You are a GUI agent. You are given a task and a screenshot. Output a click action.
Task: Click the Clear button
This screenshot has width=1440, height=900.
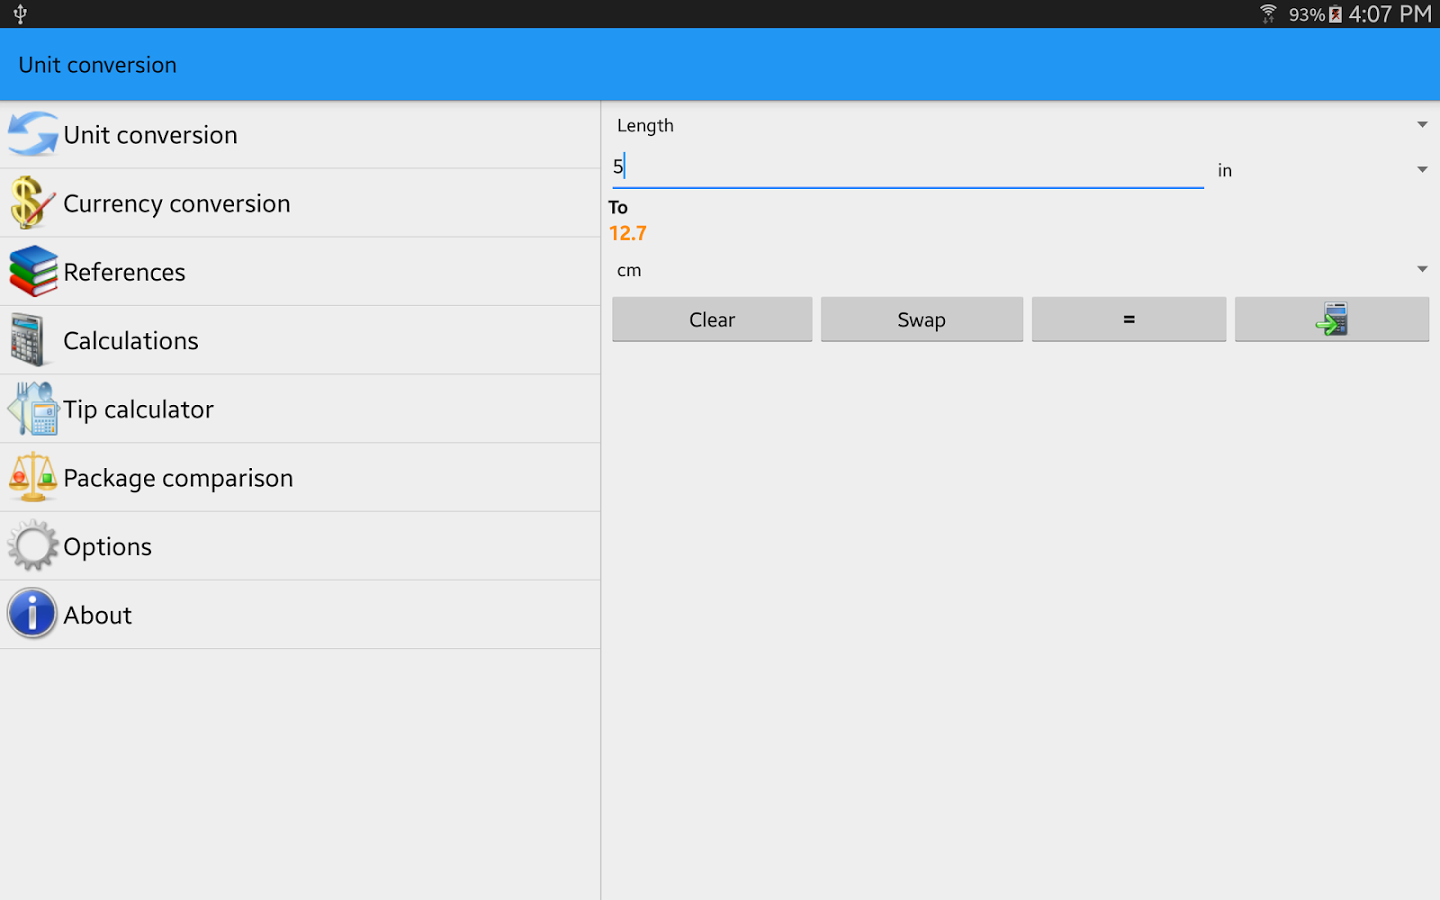(x=712, y=319)
